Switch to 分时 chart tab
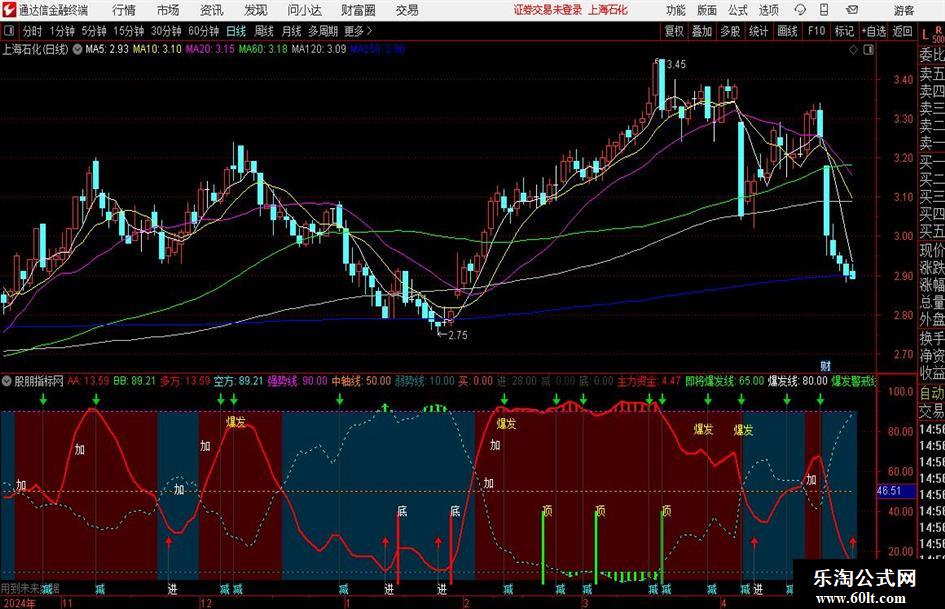Image resolution: width=945 pixels, height=609 pixels. pyautogui.click(x=33, y=31)
